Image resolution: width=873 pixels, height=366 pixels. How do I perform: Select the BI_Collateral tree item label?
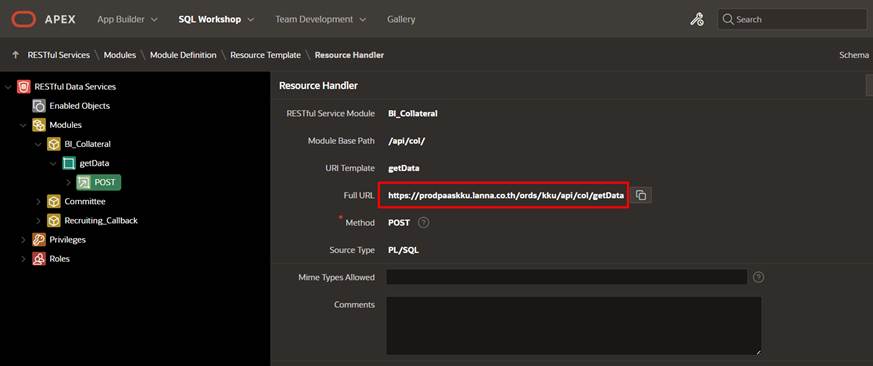[87, 144]
